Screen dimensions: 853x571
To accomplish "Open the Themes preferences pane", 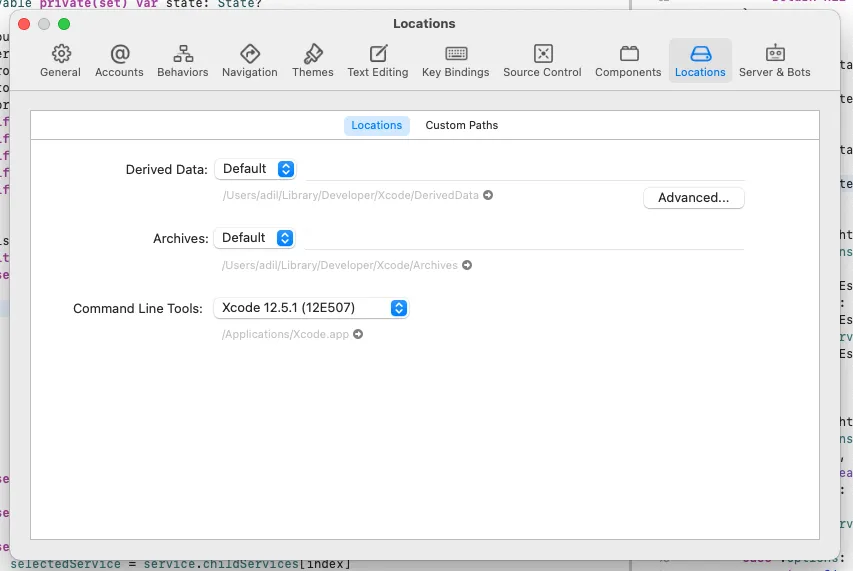I will (x=313, y=61).
